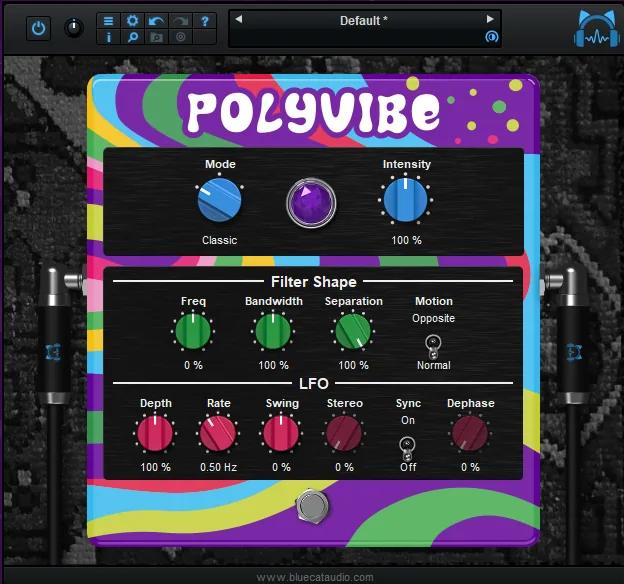The width and height of the screenshot is (624, 584).
Task: Click the Freq green knob
Action: point(193,331)
